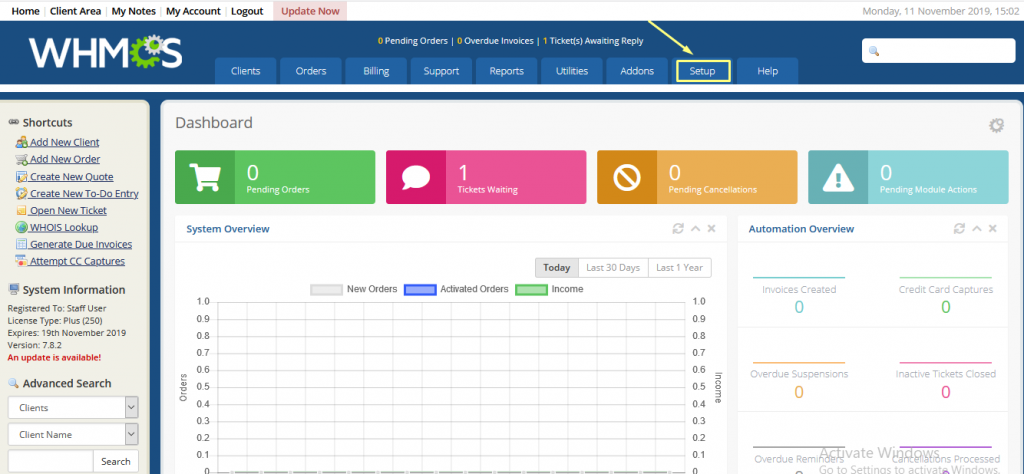Focus the Advanced Search text field

[50, 462]
